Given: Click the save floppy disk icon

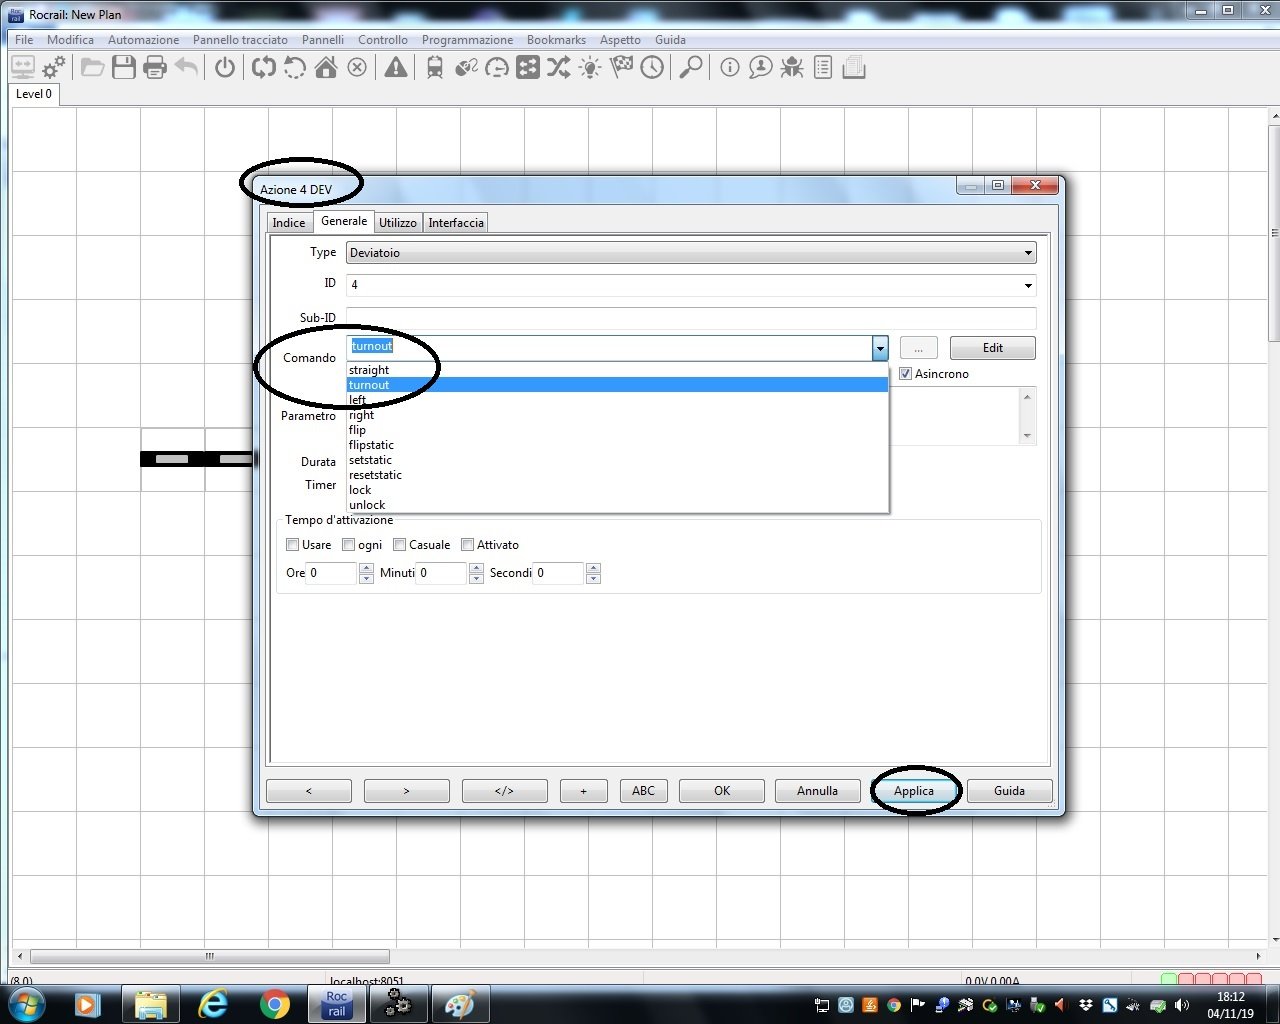Looking at the screenshot, I should click(124, 68).
